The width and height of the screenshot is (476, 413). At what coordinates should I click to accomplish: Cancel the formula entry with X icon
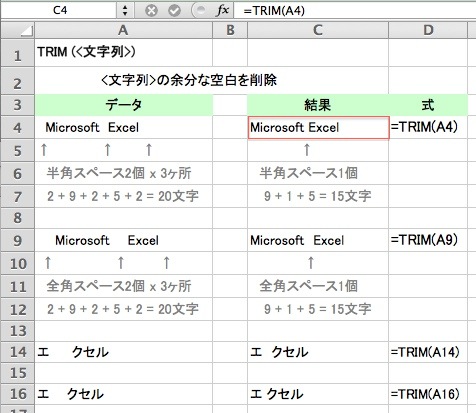tap(151, 11)
